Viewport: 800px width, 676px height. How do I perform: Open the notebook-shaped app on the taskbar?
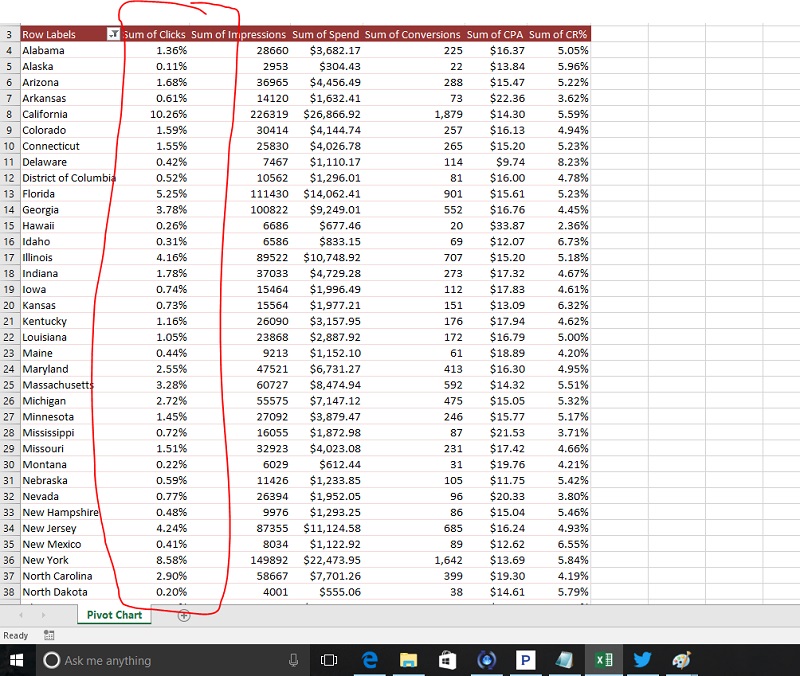point(564,660)
